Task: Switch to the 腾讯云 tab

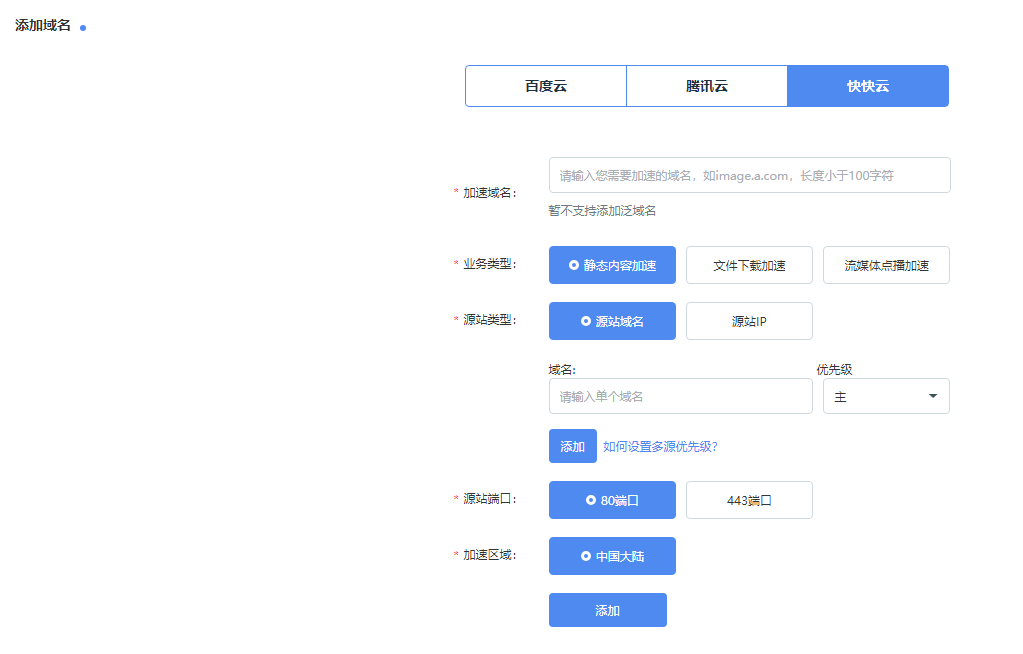Action: pos(707,86)
